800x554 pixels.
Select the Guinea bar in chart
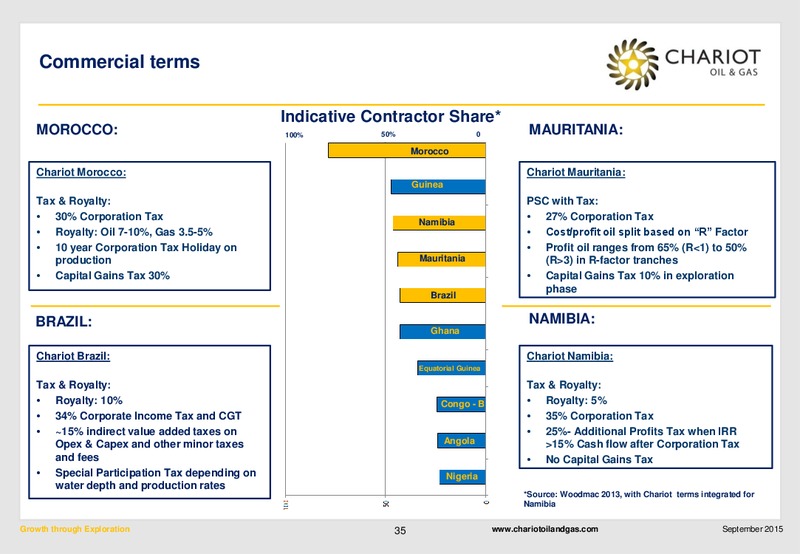438,186
